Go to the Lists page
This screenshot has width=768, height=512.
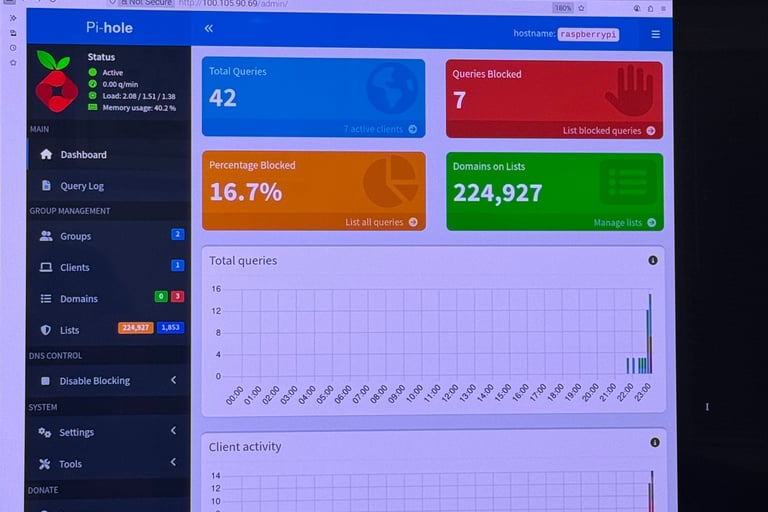point(108,330)
